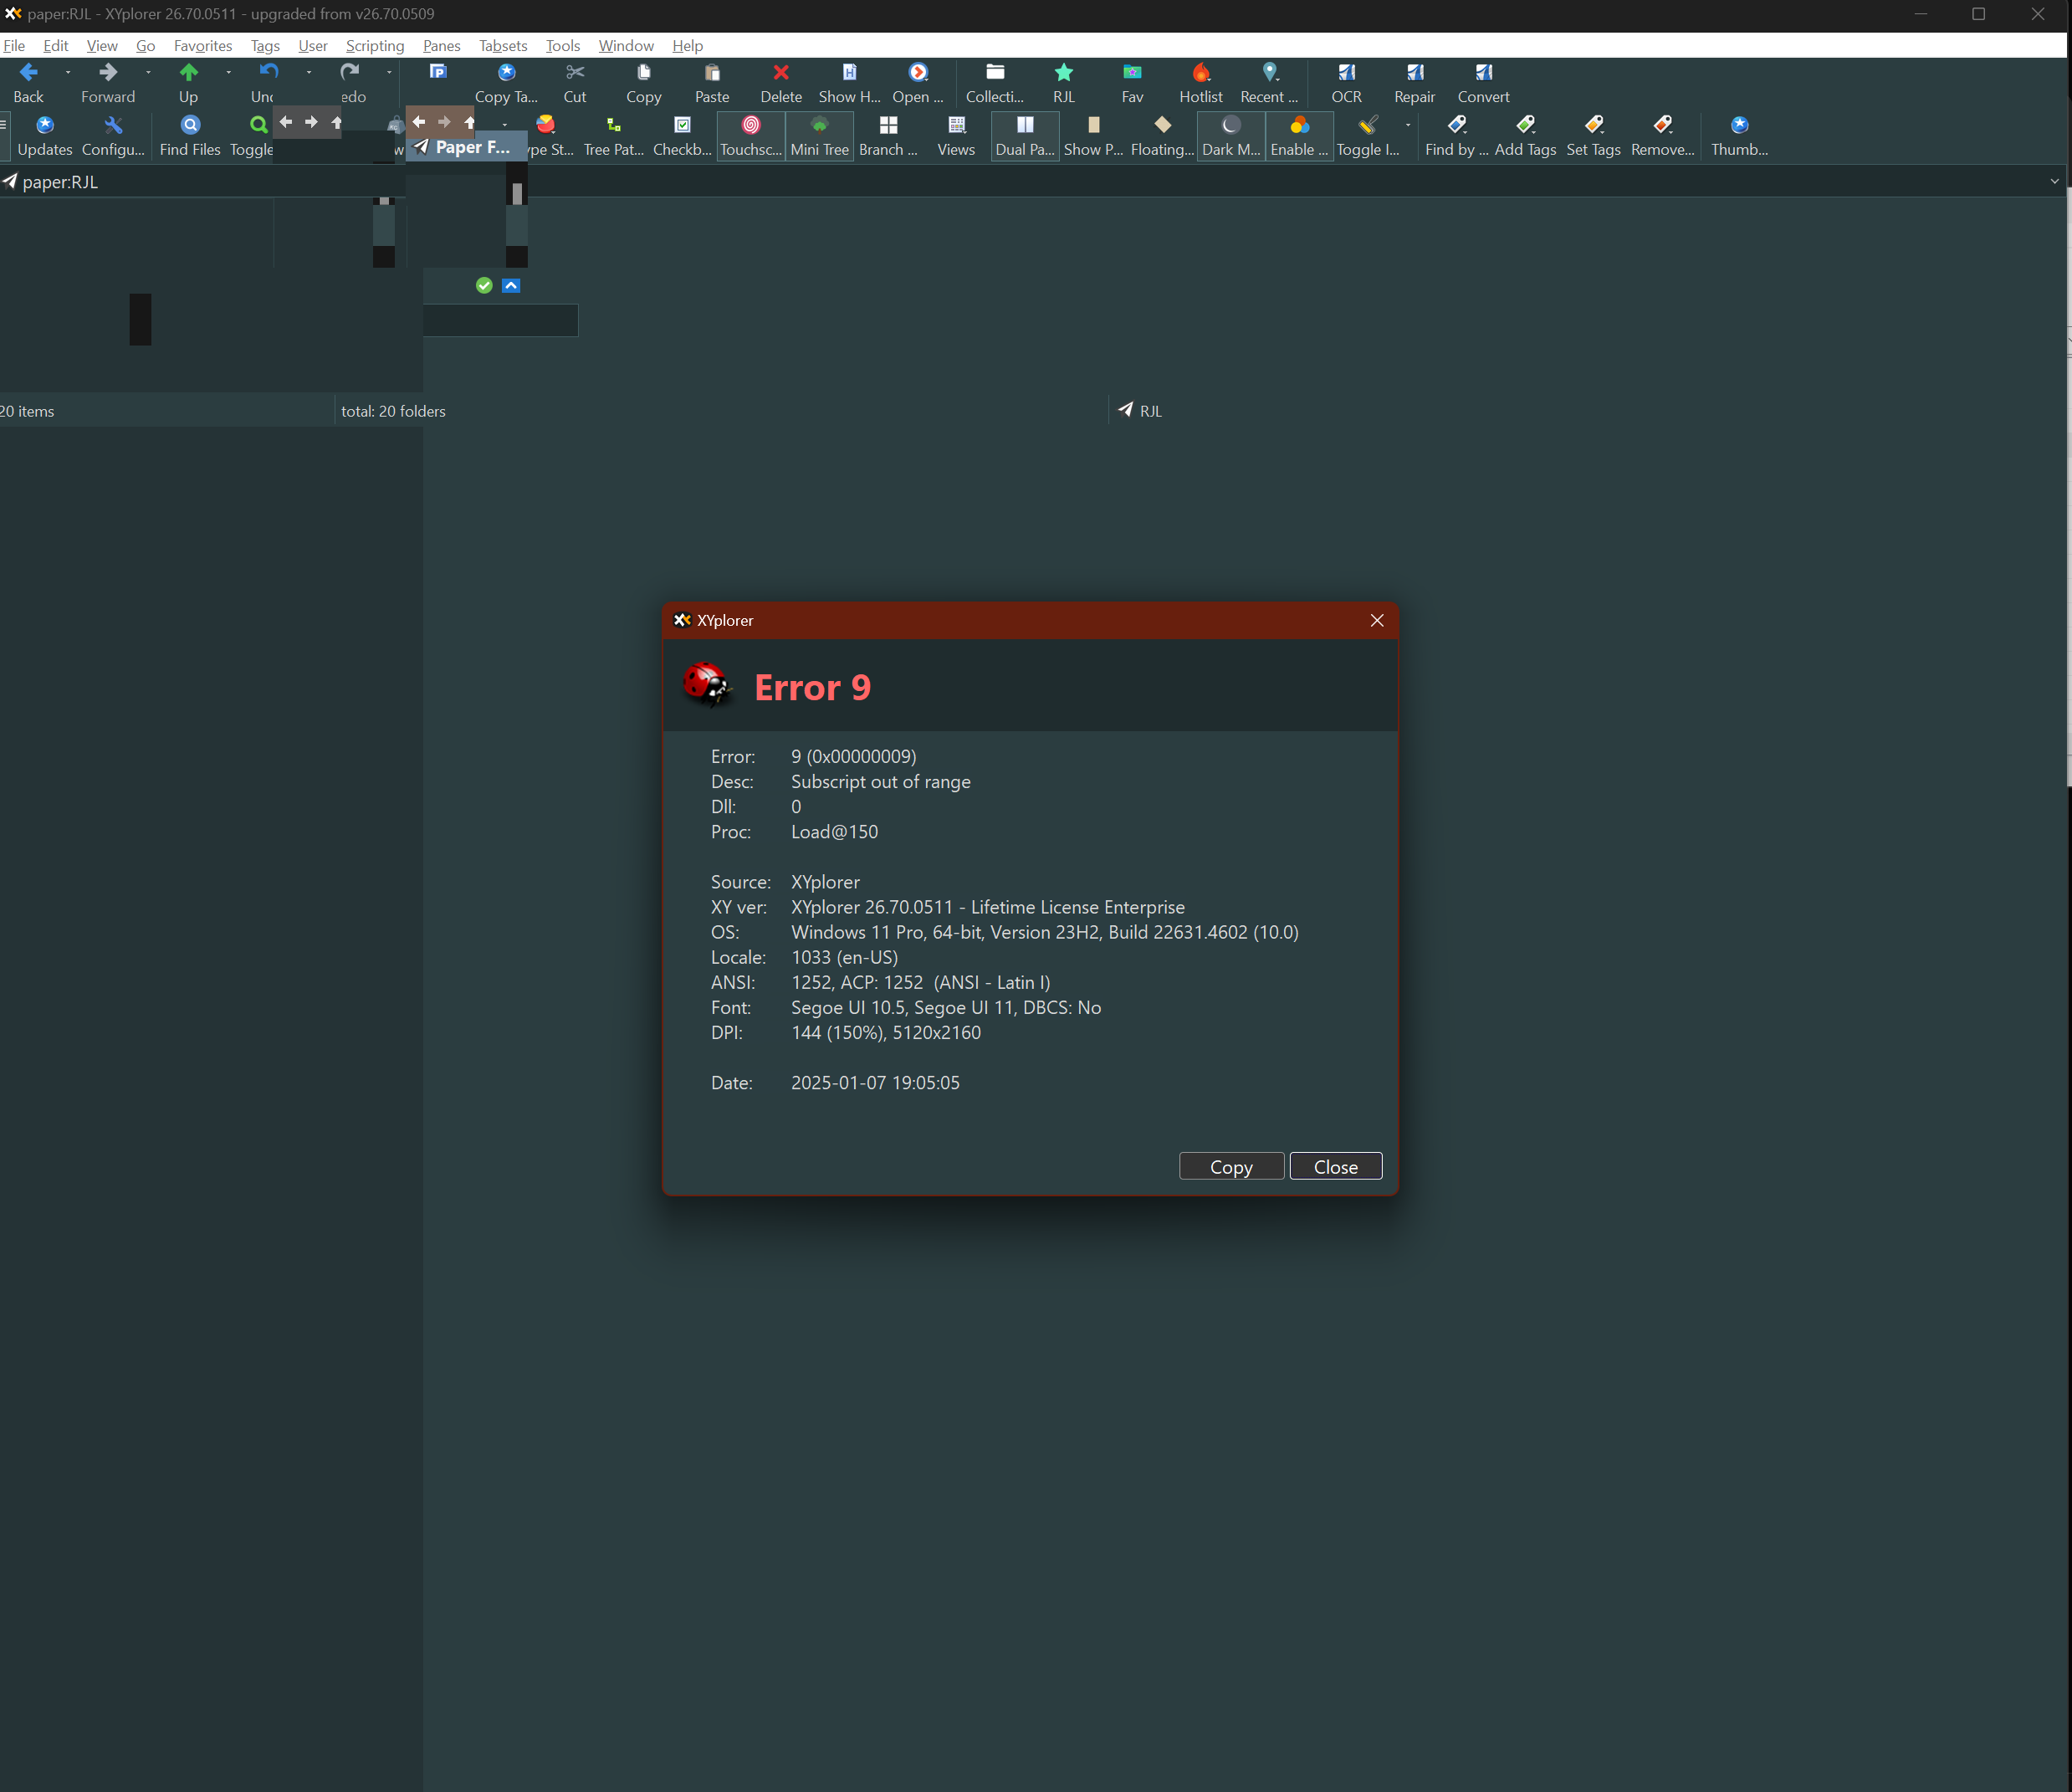Screen dimensions: 2072x1792
Task: Expand the address bar dropdown chevron
Action: [2054, 182]
